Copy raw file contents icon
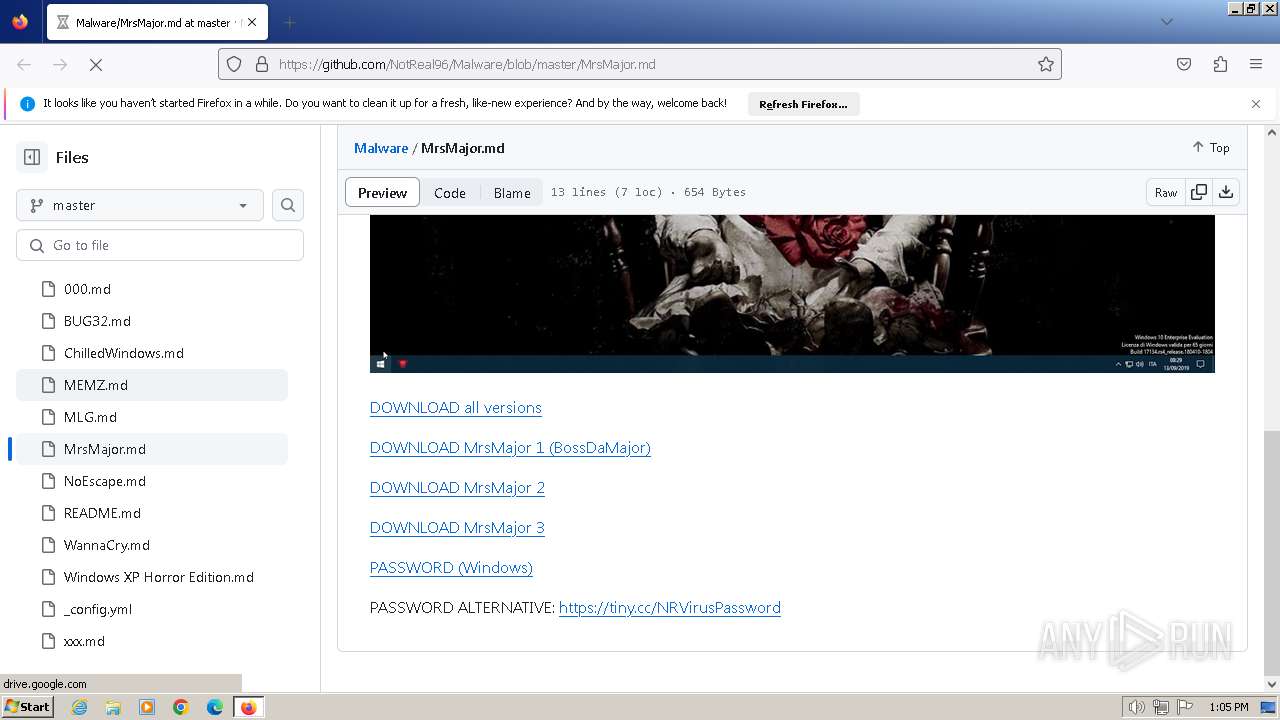The image size is (1280, 720). click(x=1199, y=192)
